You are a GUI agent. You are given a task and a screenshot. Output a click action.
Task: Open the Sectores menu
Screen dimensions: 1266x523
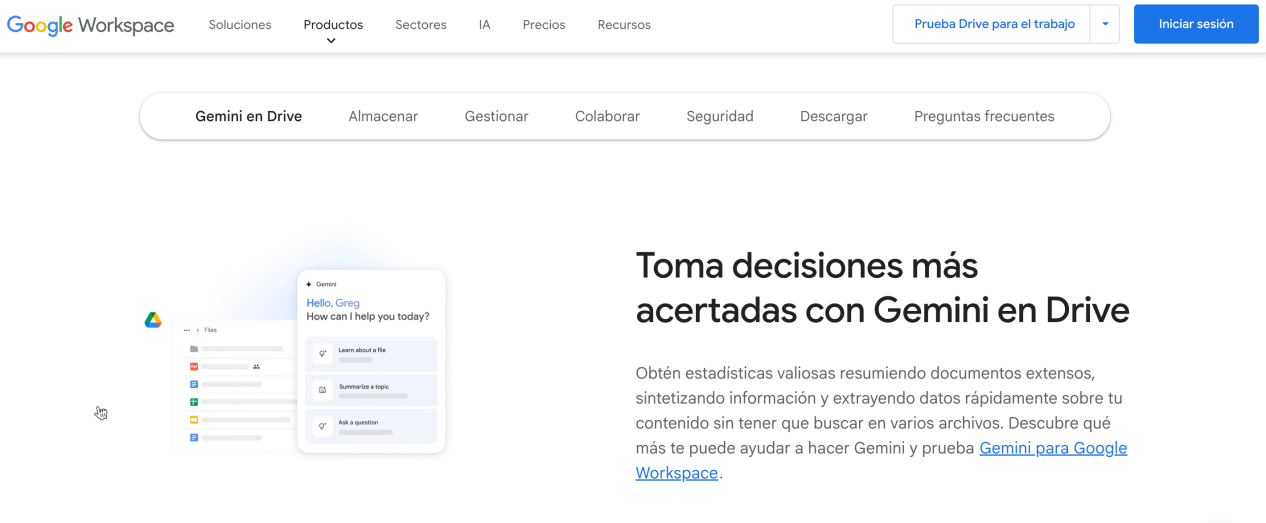coord(421,24)
